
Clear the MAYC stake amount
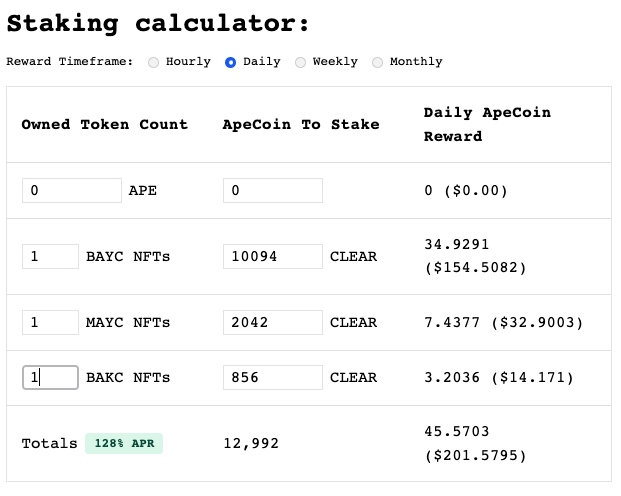(x=353, y=323)
